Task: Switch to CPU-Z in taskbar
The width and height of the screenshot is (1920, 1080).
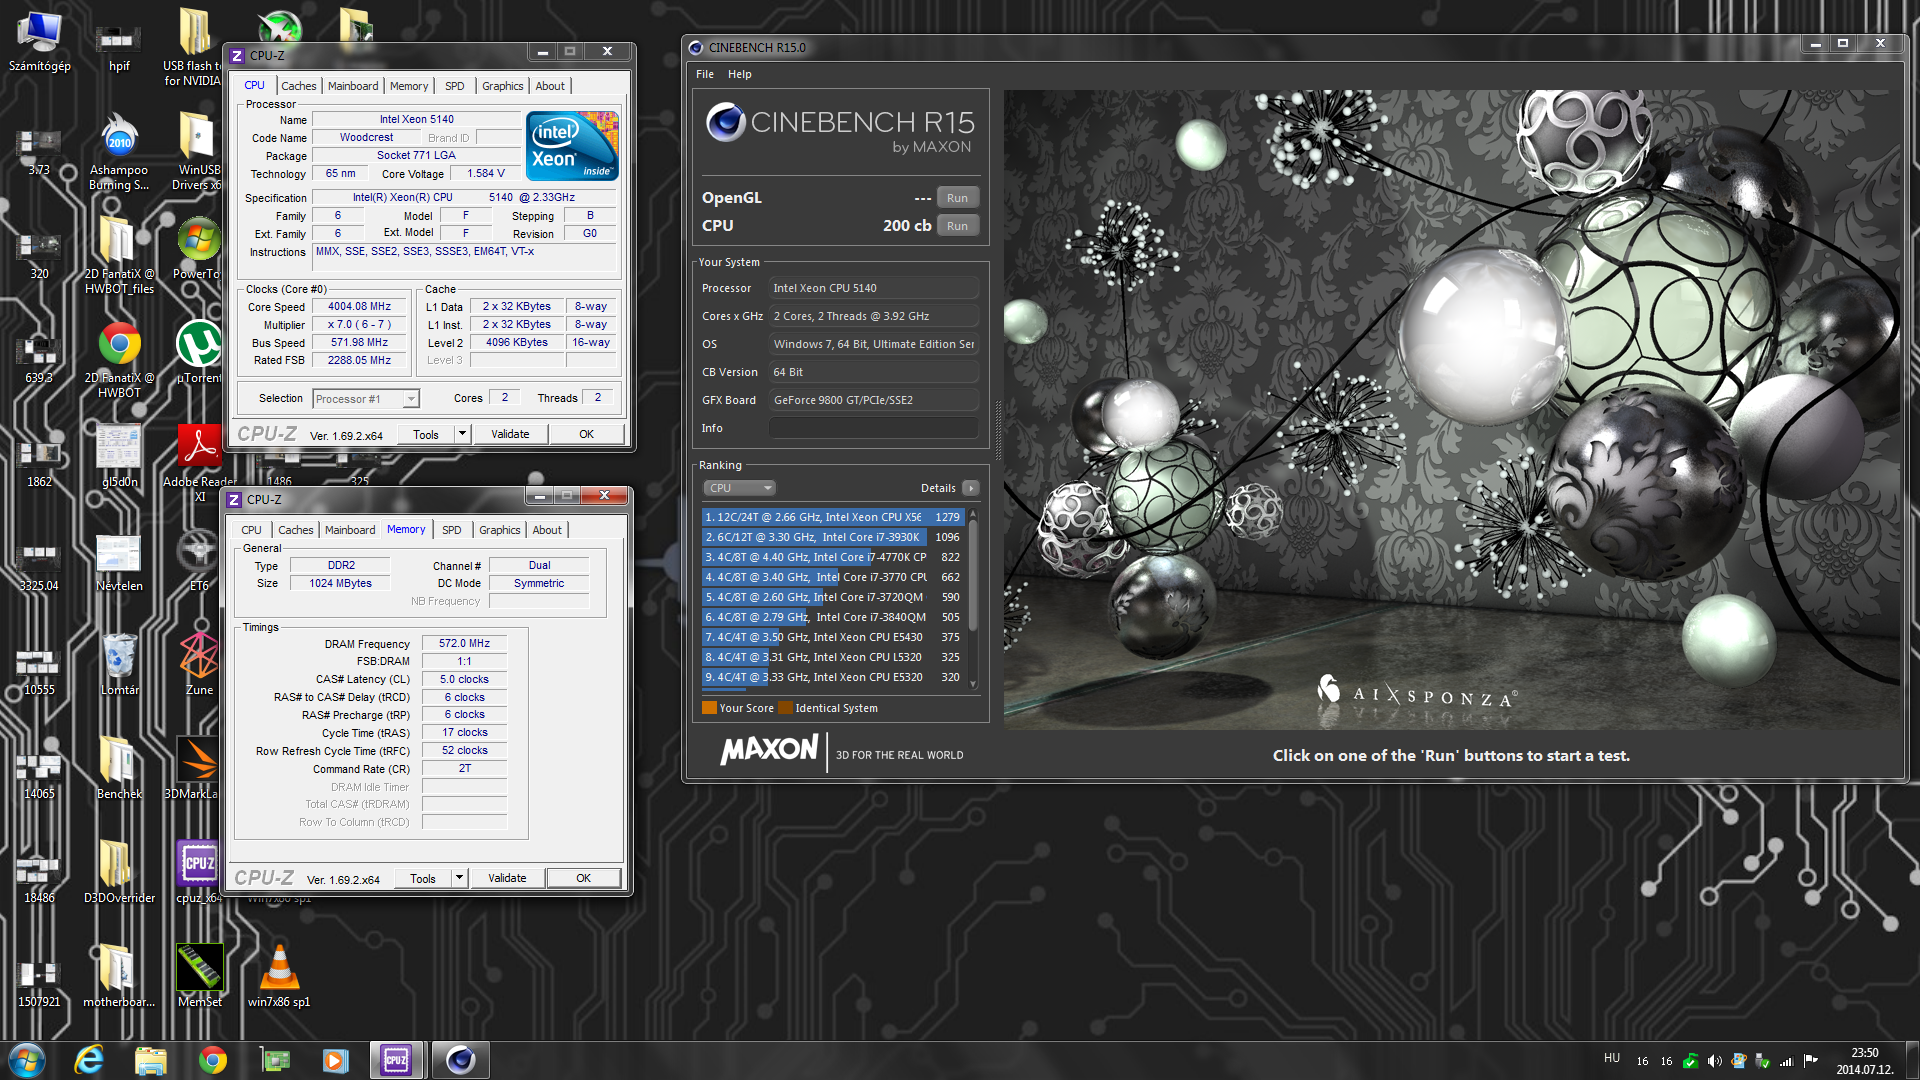Action: coord(396,1060)
